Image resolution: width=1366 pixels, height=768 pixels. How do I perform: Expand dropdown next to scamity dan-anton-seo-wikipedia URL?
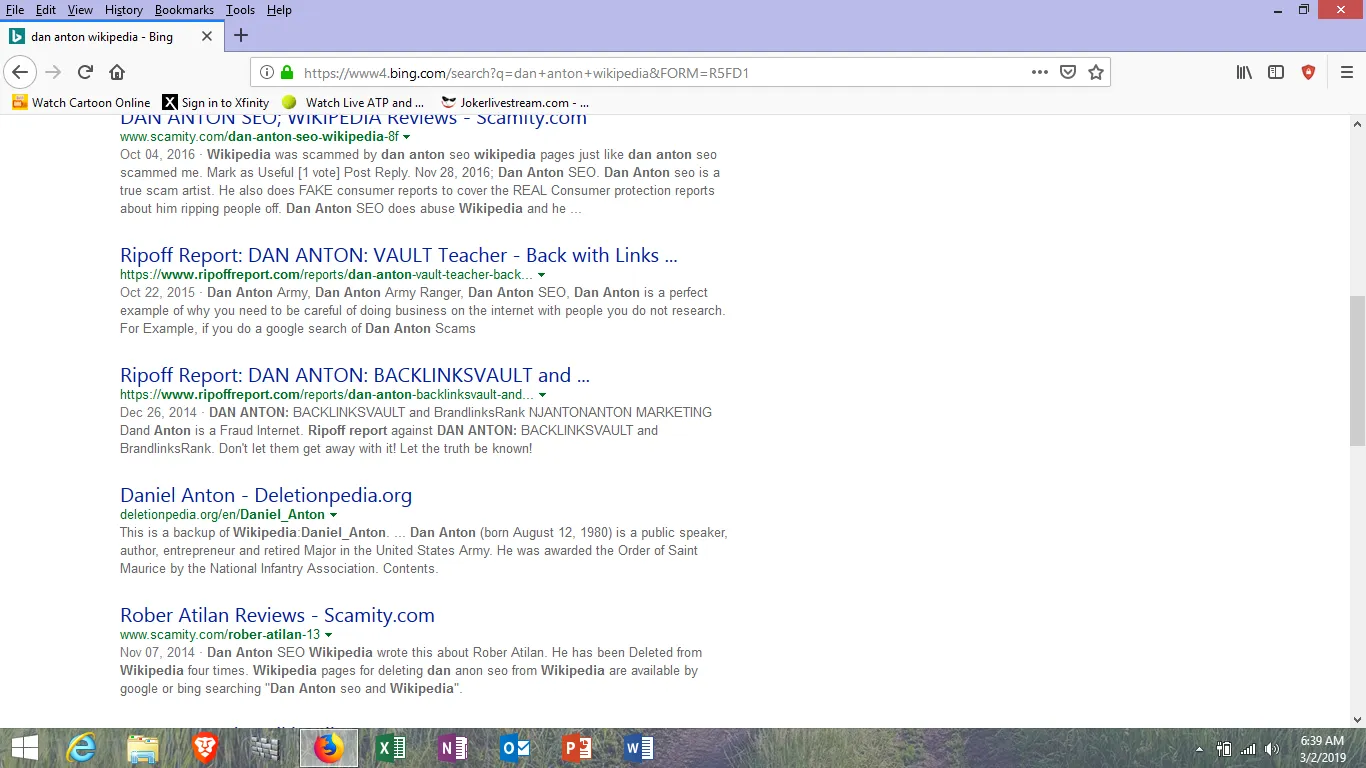(407, 137)
